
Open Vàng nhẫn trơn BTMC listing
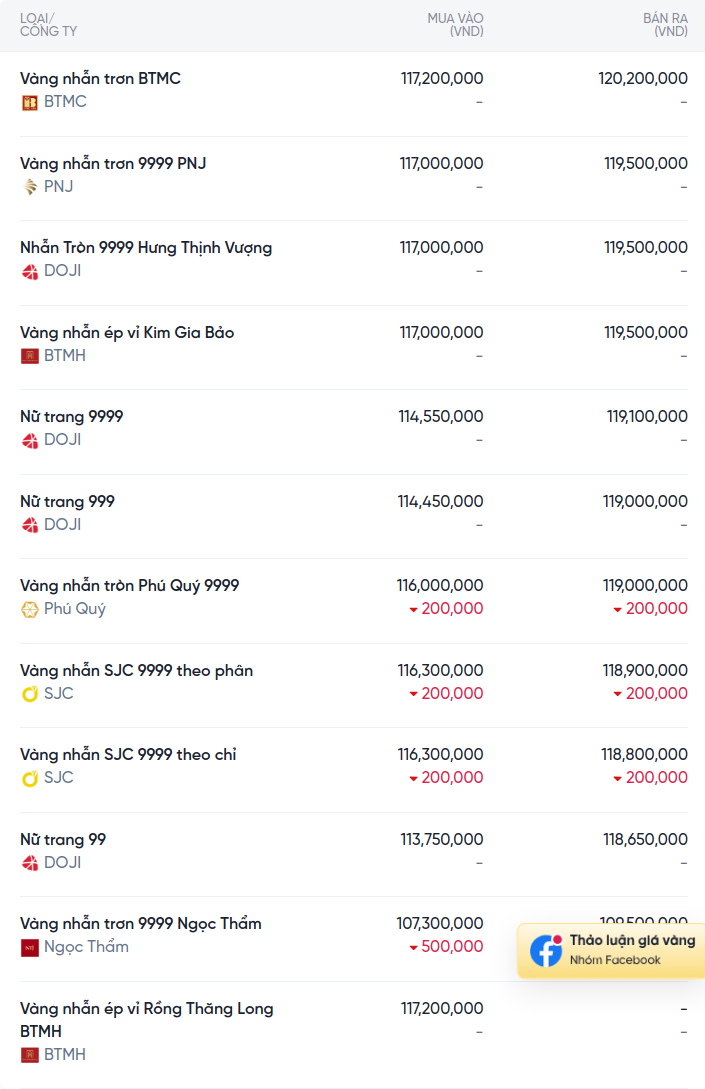pyautogui.click(x=100, y=78)
